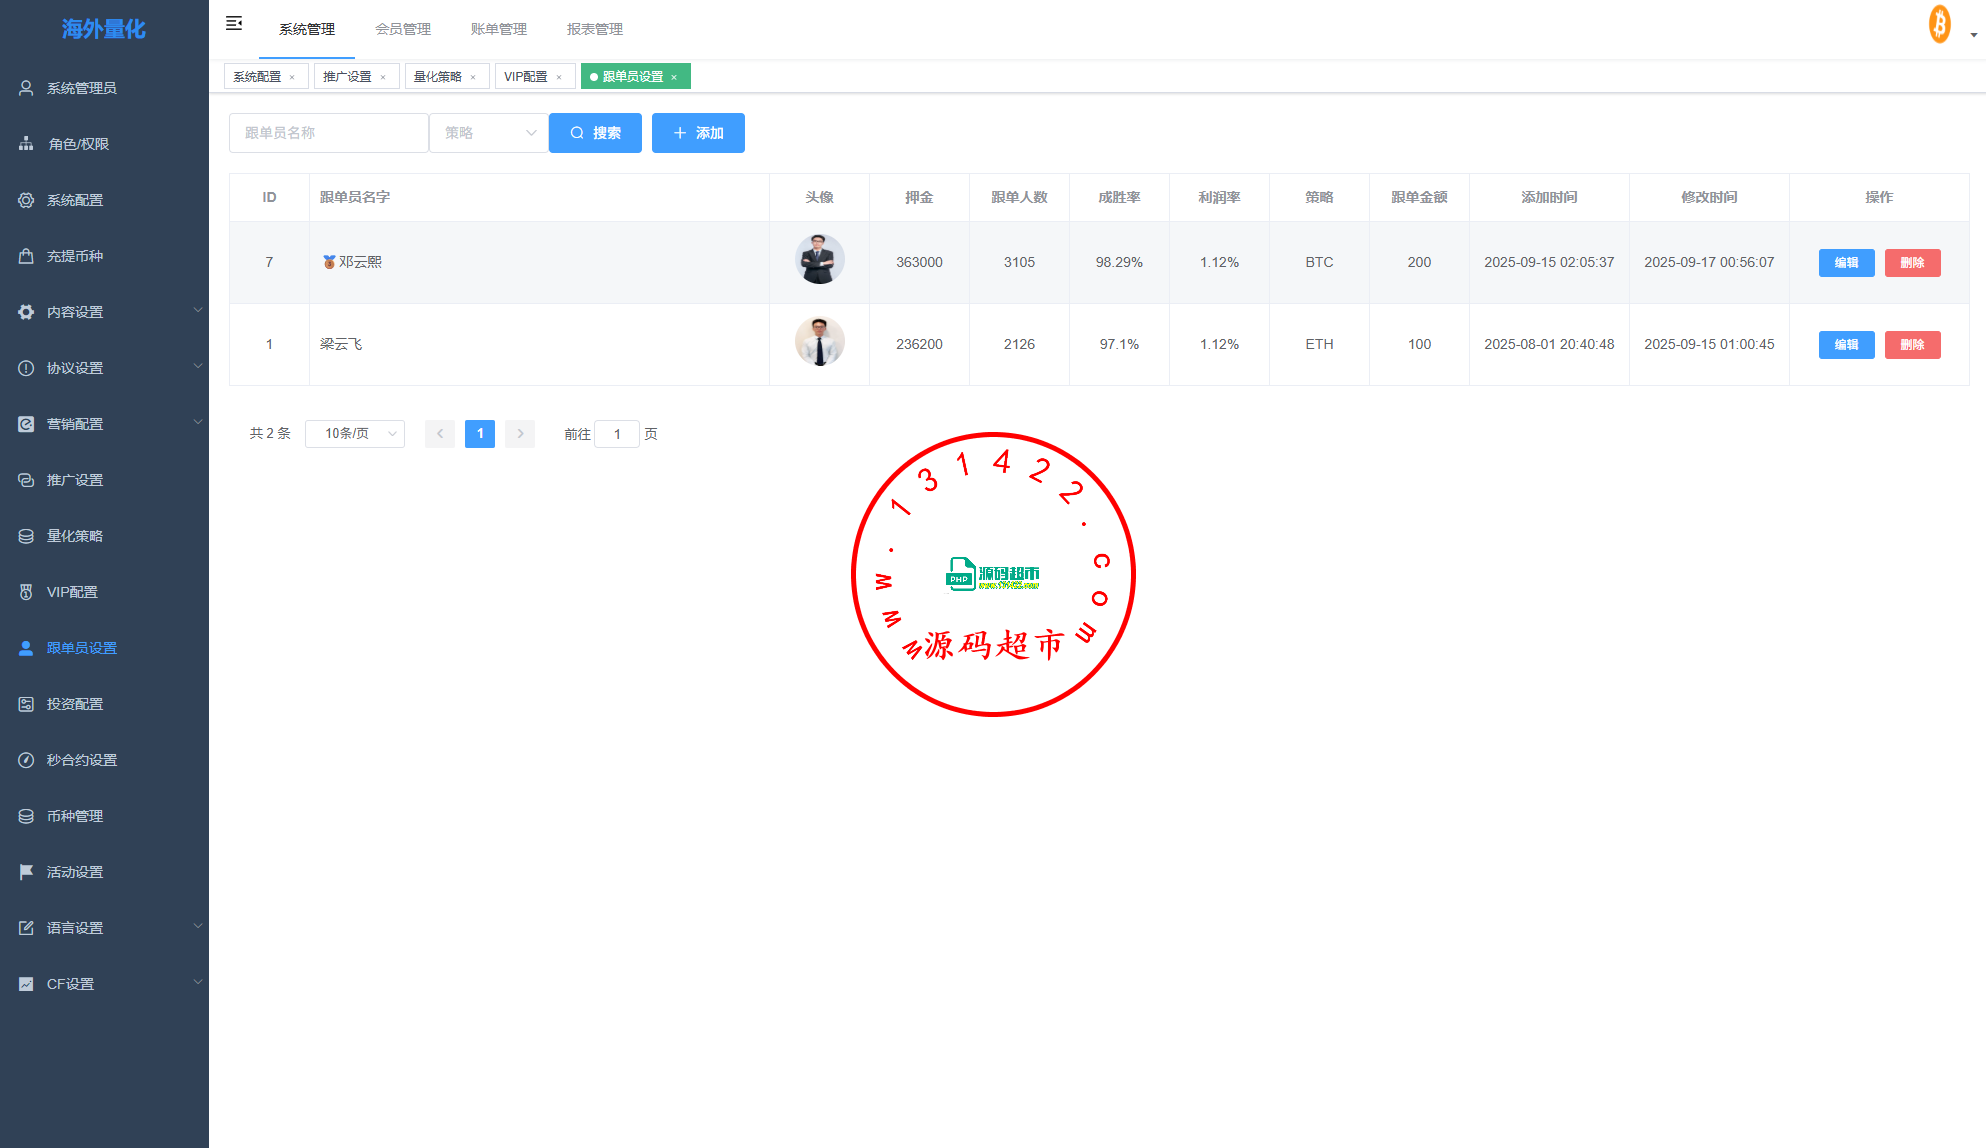Click the 添加 button

pyautogui.click(x=698, y=133)
